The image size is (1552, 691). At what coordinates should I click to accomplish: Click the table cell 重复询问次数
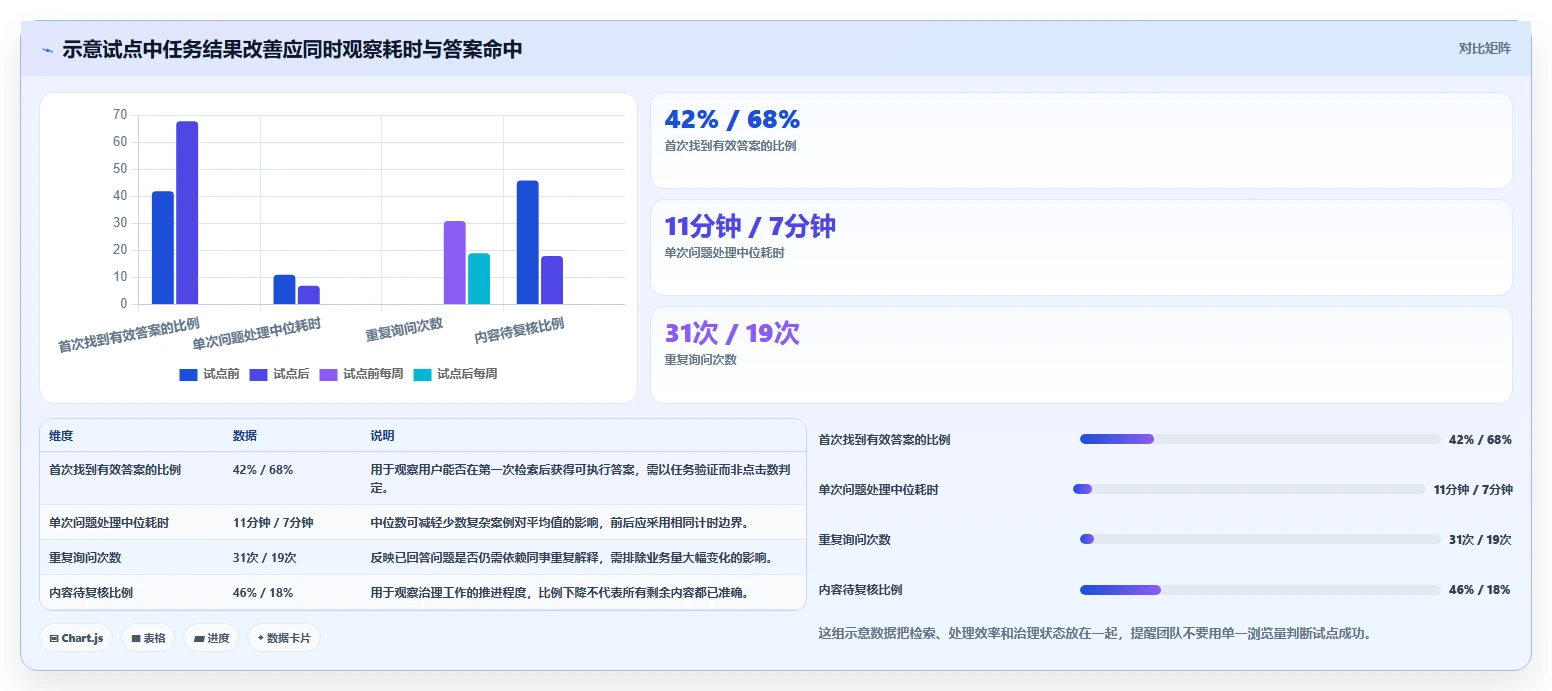tap(85, 557)
